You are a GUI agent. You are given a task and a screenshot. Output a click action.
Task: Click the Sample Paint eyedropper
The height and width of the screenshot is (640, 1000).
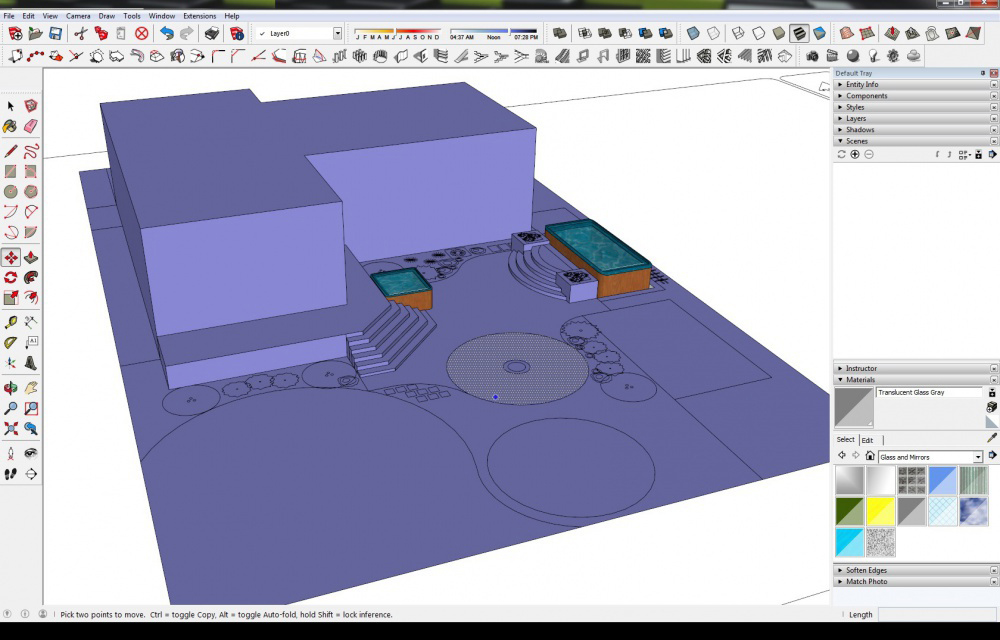pos(992,439)
